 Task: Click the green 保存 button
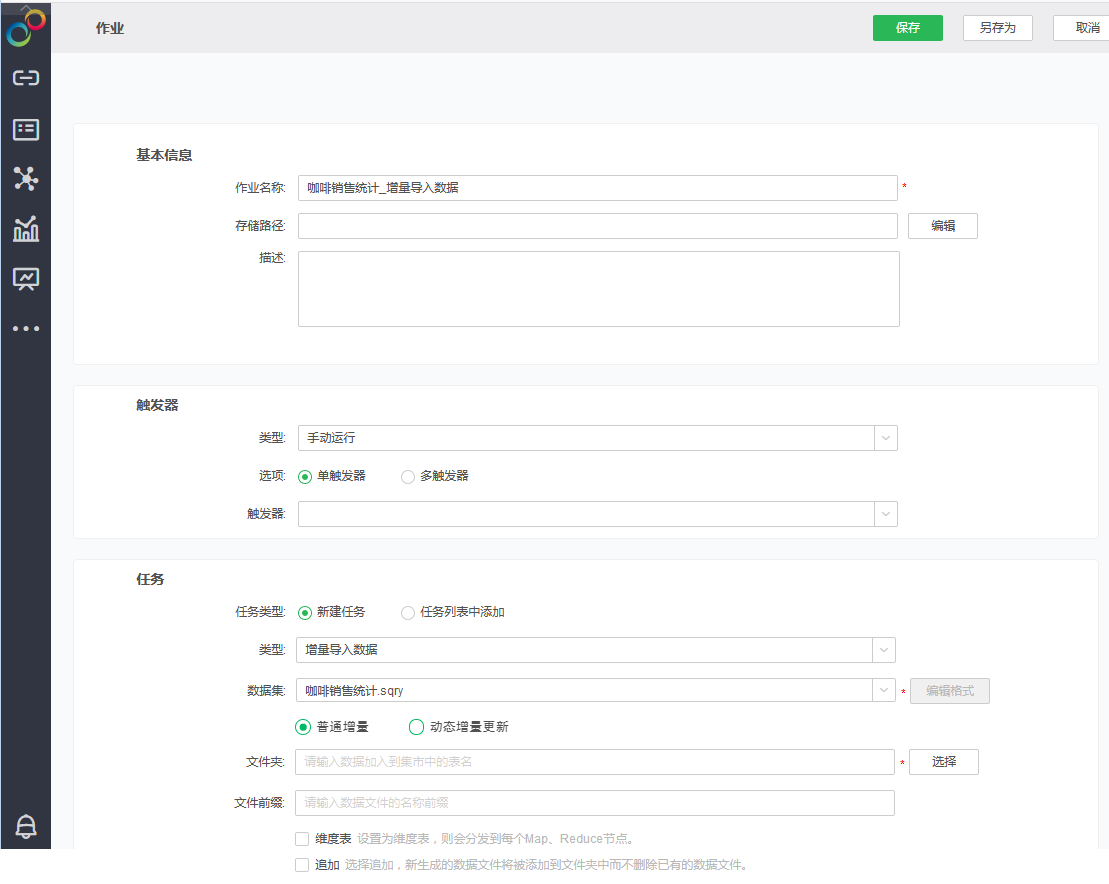pyautogui.click(x=907, y=28)
